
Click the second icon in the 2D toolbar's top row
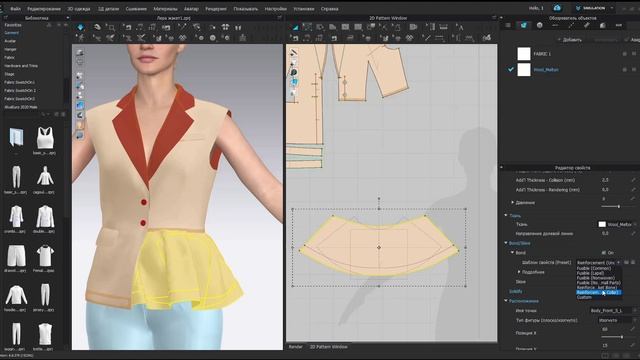click(307, 27)
